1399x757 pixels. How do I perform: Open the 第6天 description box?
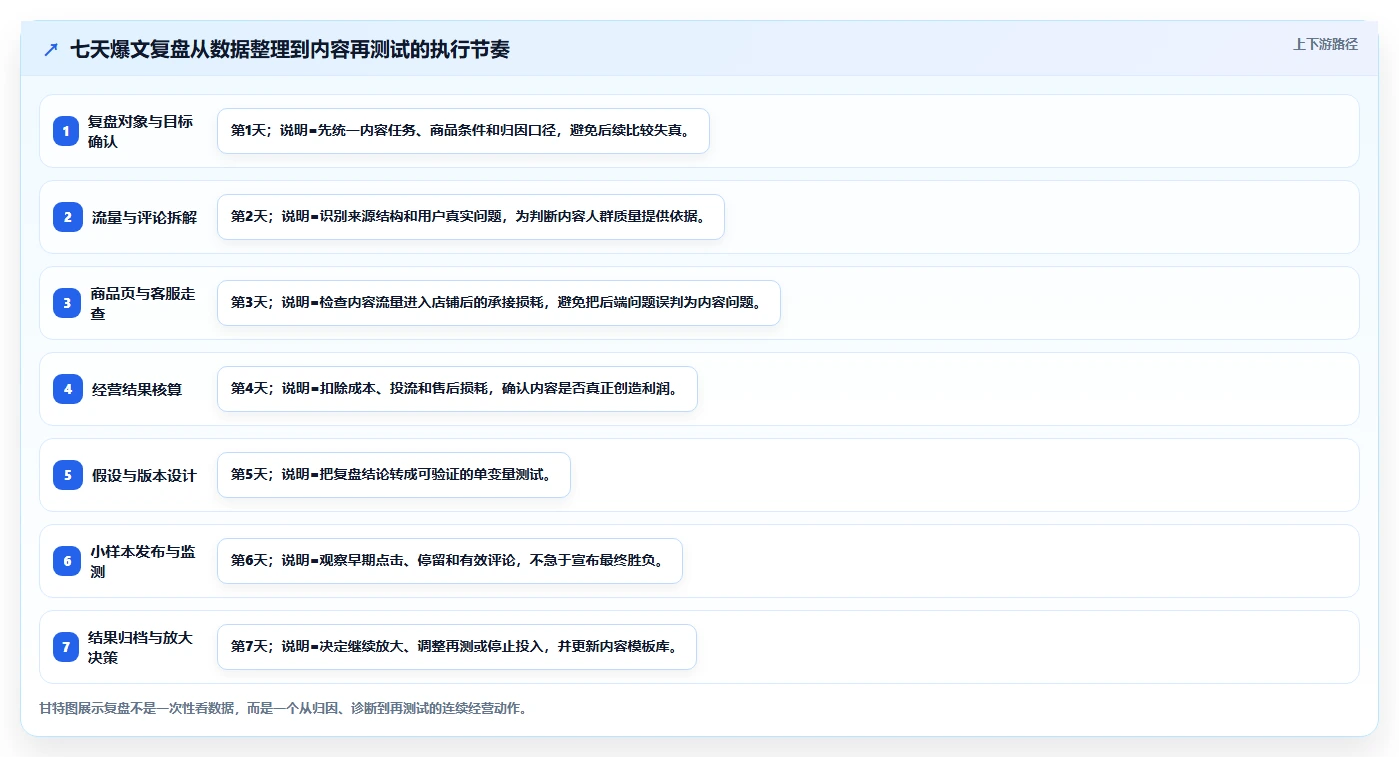[449, 561]
